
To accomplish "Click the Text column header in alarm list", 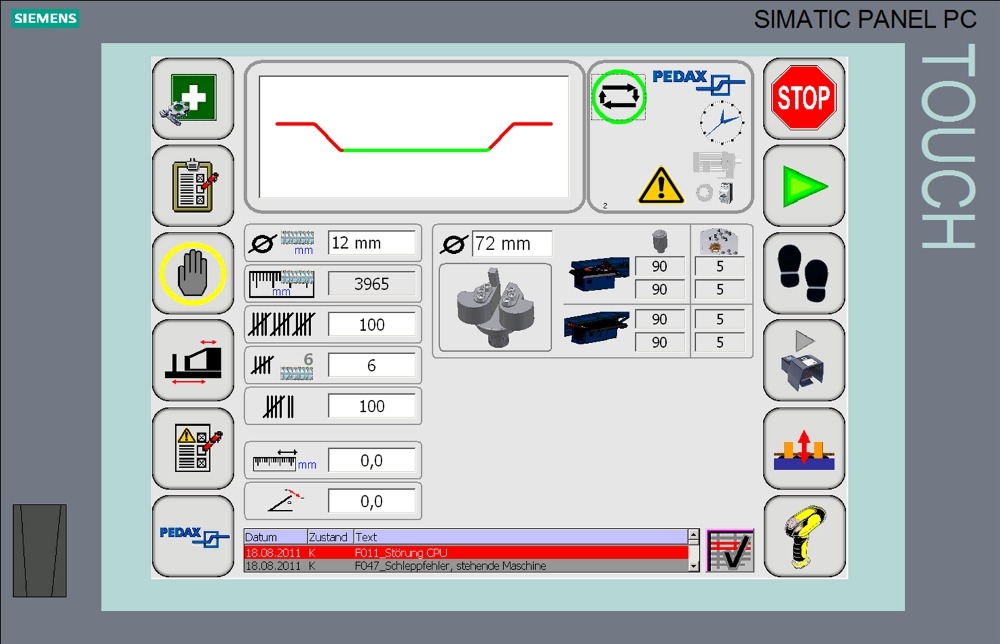I will click(x=520, y=537).
